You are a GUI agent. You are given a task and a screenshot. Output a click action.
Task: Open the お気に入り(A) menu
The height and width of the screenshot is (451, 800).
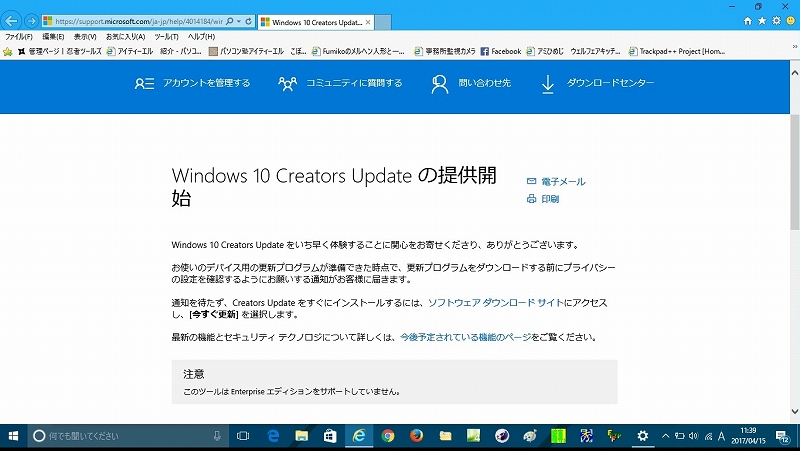point(125,37)
